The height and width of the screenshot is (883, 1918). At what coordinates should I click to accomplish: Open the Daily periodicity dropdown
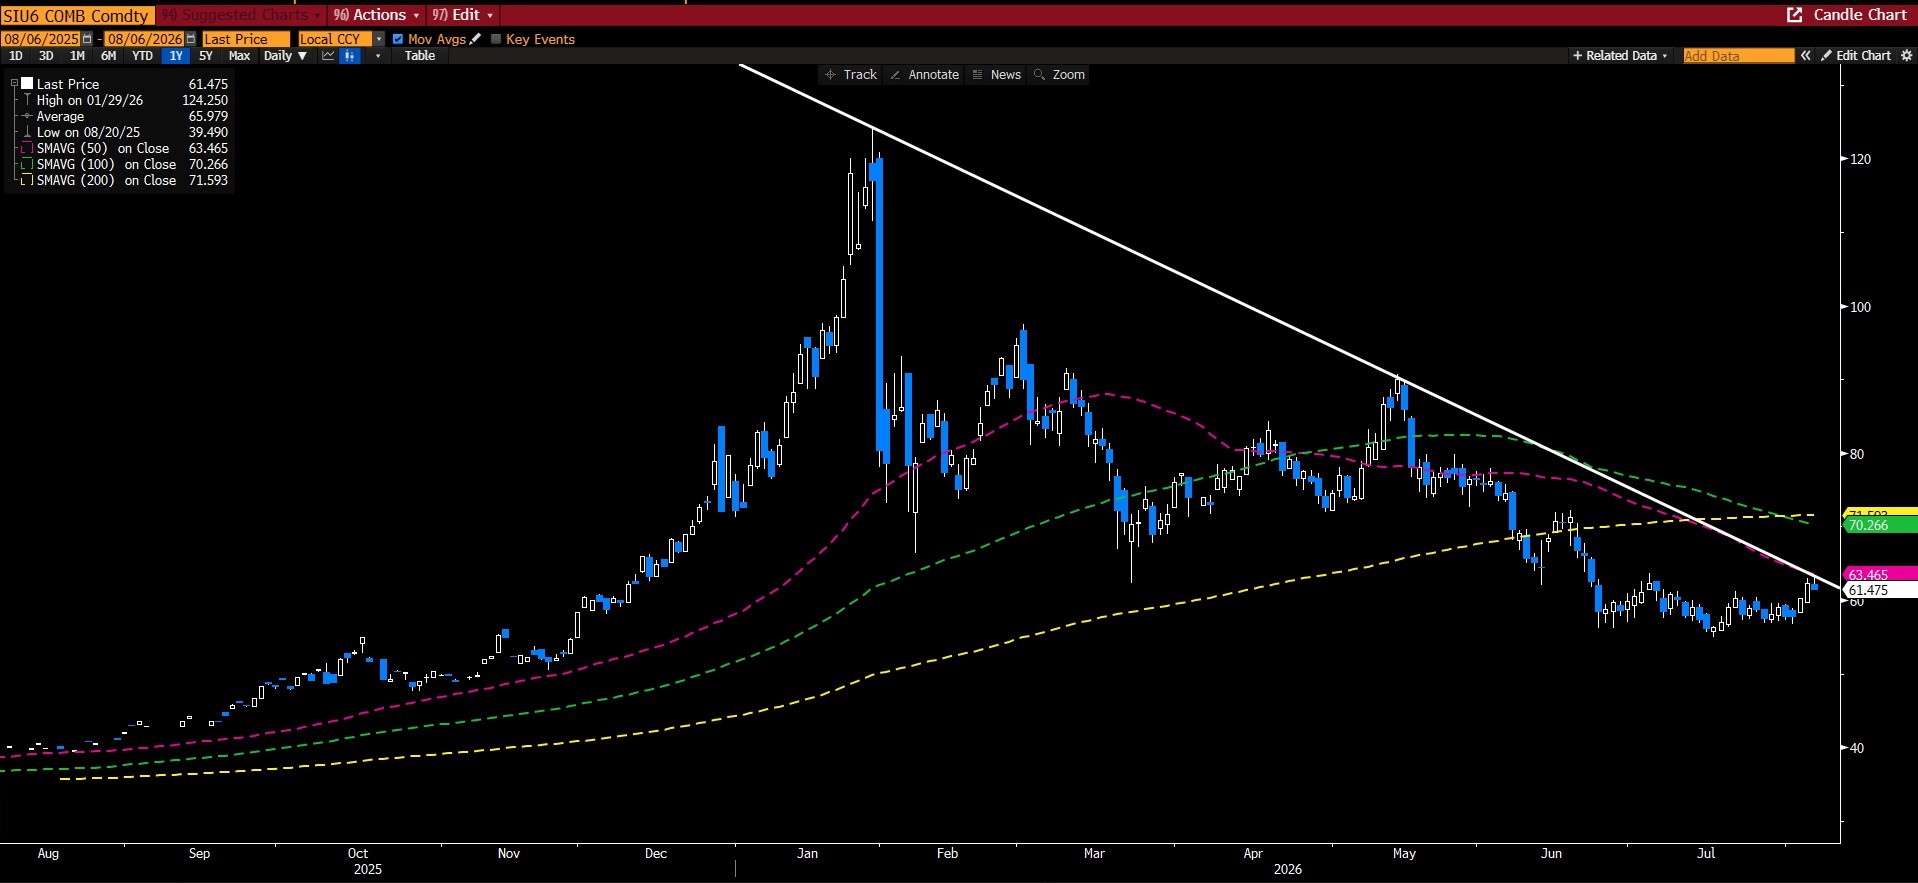pyautogui.click(x=285, y=56)
